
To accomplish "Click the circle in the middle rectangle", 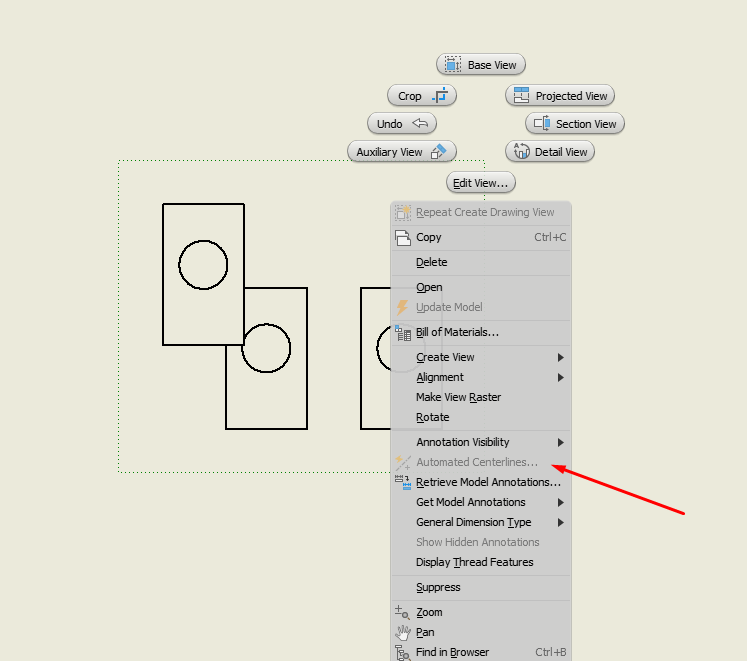I will coord(266,348).
